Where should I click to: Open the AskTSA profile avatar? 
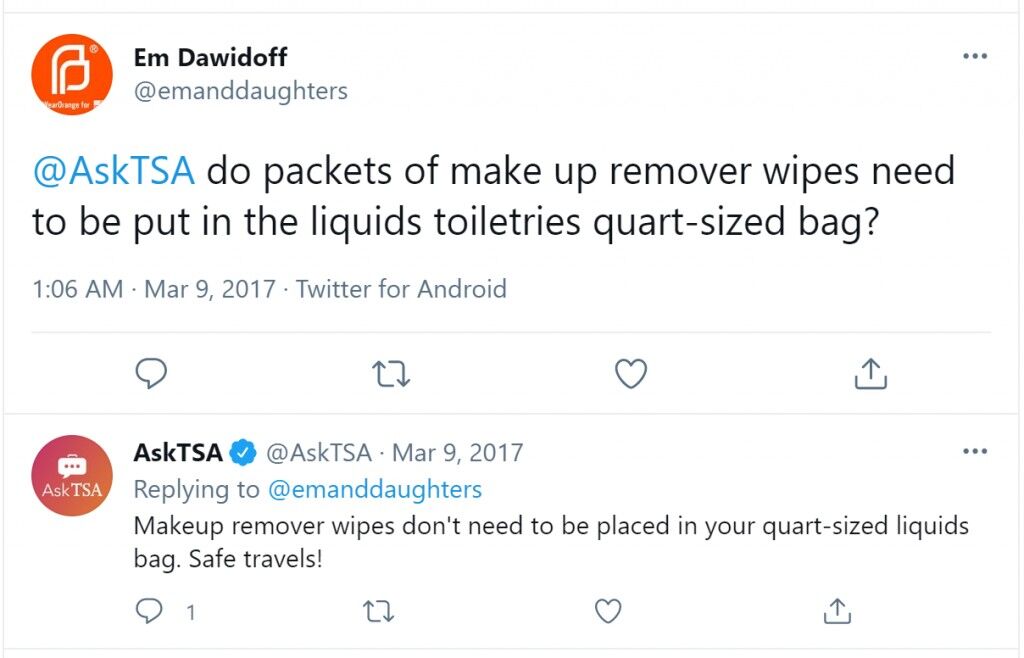point(72,476)
